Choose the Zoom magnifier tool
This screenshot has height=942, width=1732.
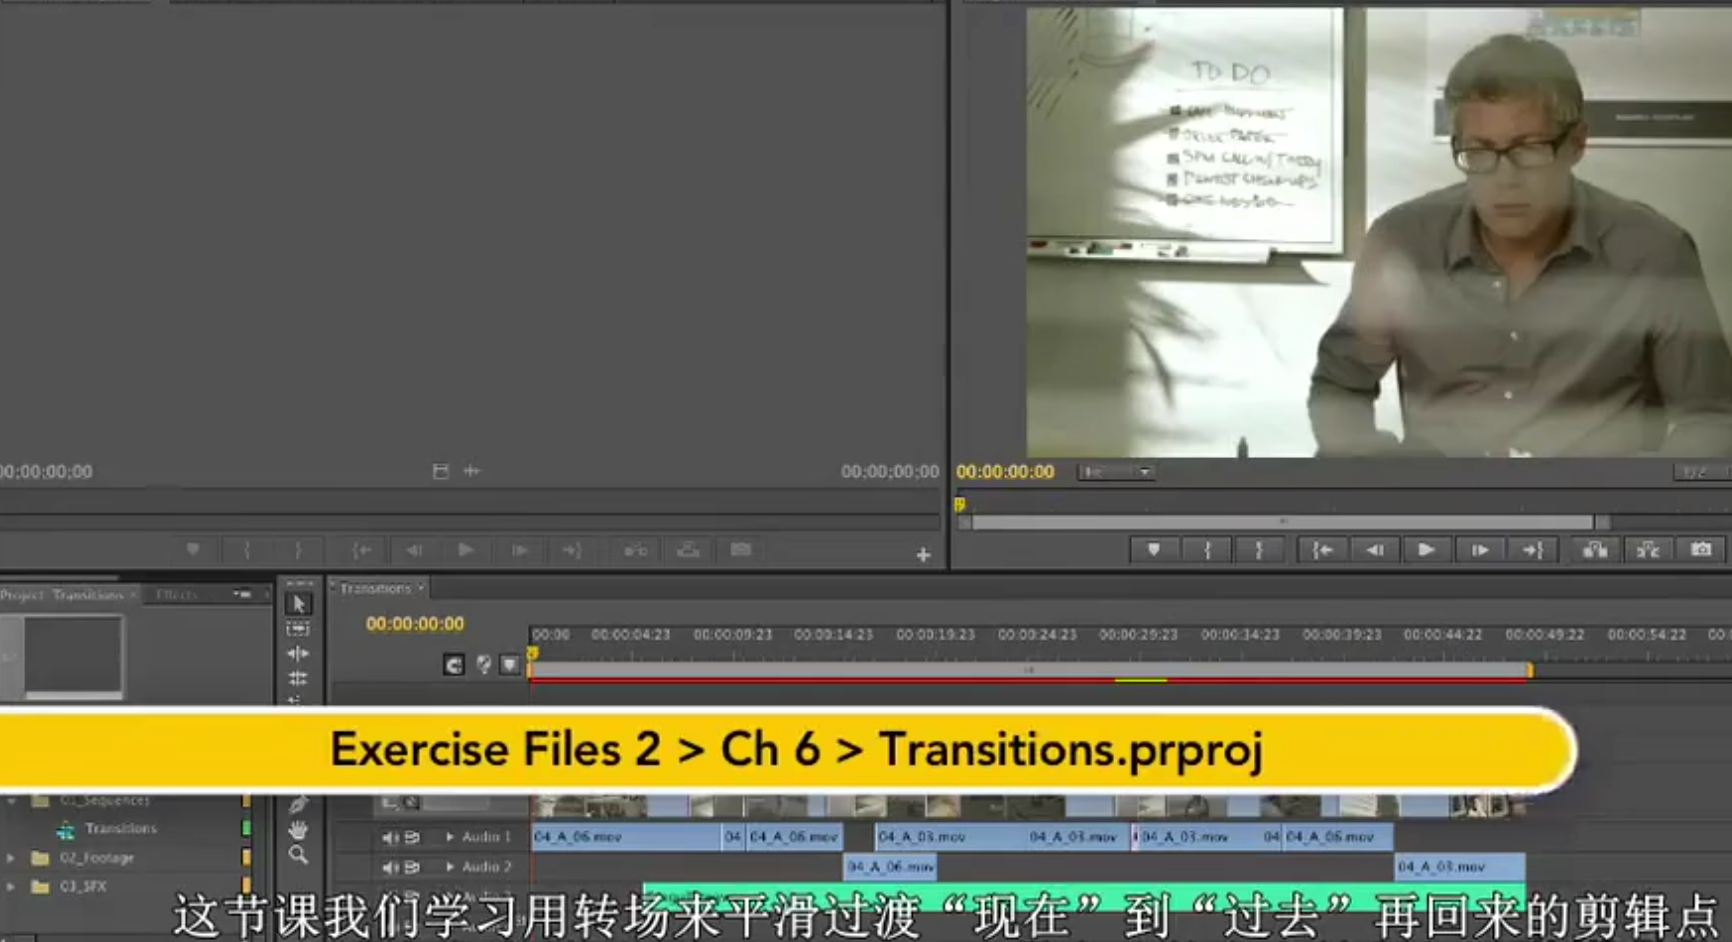click(298, 855)
